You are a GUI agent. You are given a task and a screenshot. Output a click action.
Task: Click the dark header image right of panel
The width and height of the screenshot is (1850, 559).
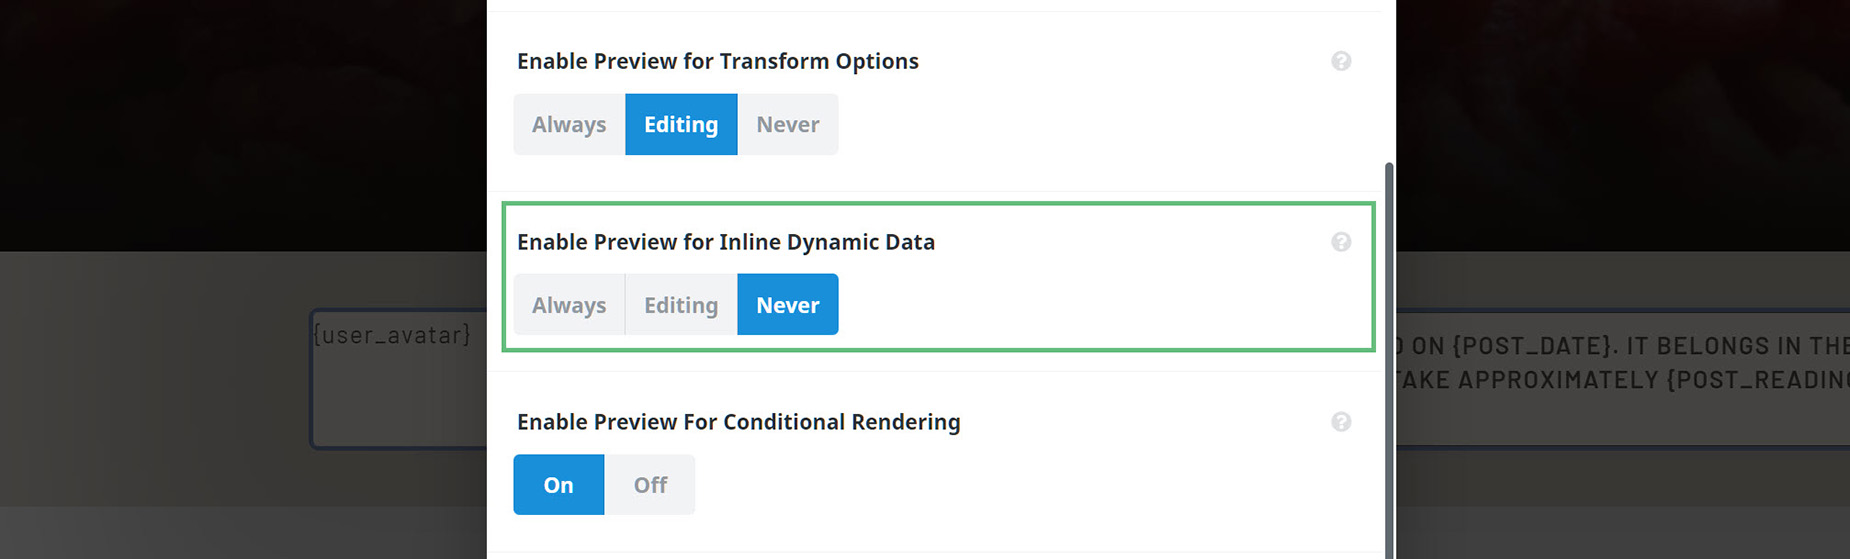tap(1622, 125)
